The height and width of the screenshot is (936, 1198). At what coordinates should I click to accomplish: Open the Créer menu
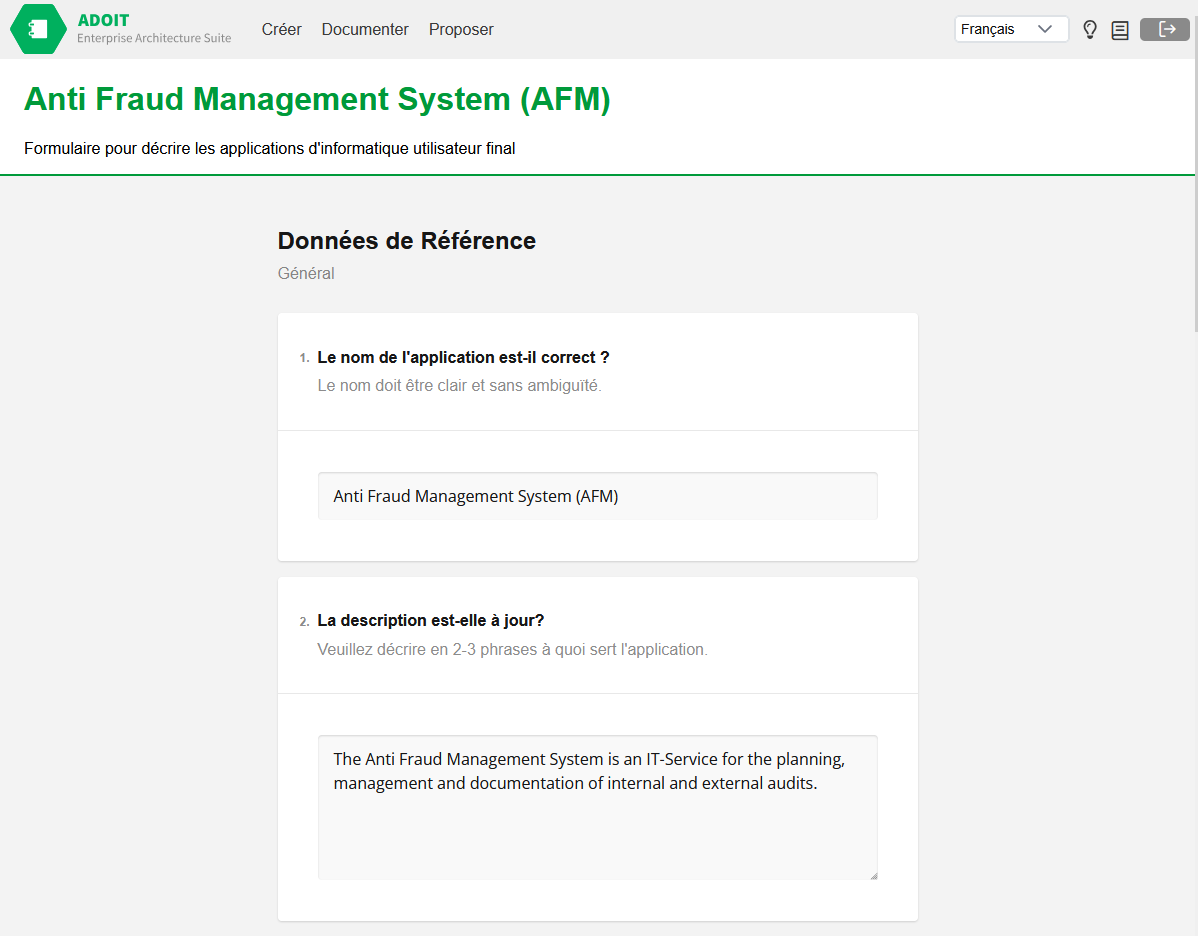[281, 30]
